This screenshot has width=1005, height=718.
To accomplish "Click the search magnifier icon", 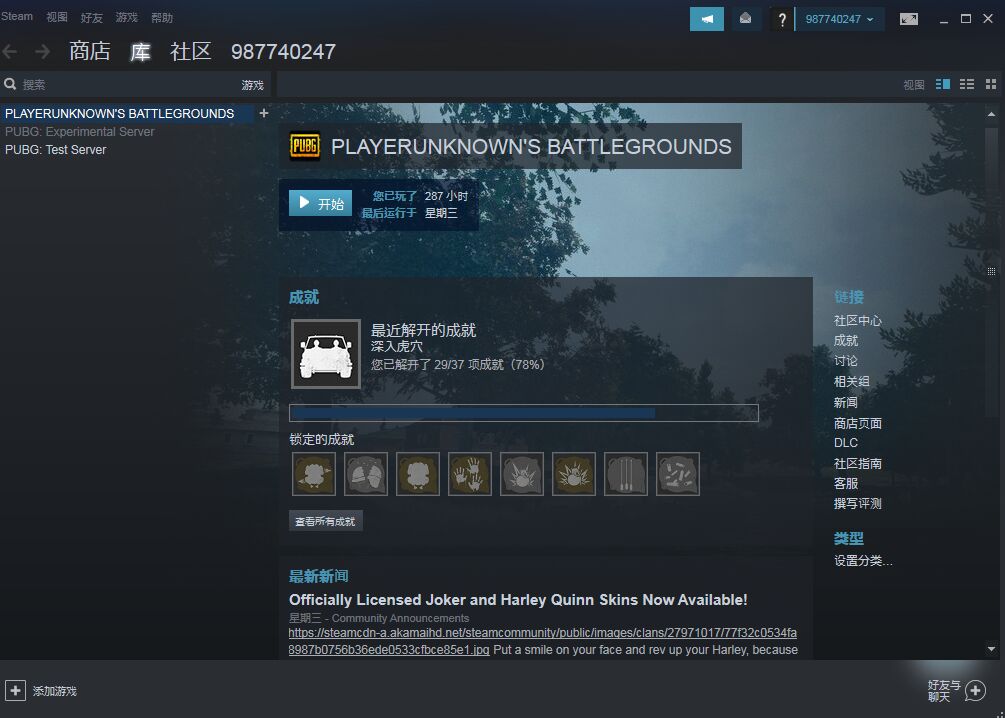I will click(10, 84).
